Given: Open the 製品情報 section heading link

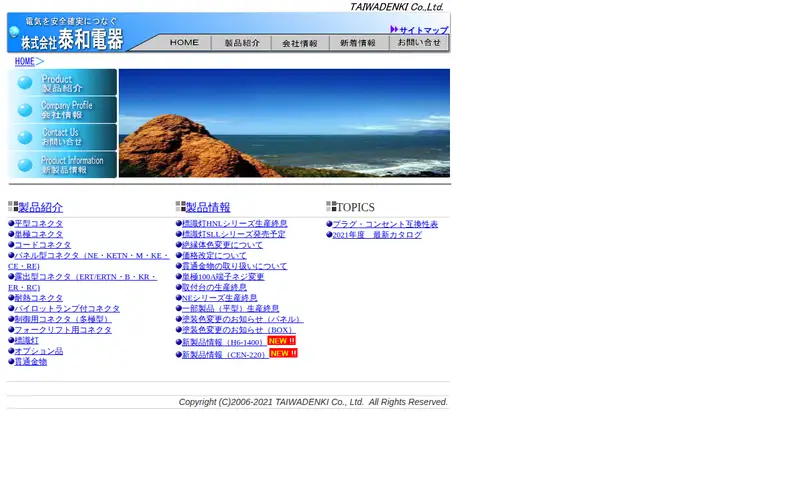Looking at the screenshot, I should [x=208, y=207].
